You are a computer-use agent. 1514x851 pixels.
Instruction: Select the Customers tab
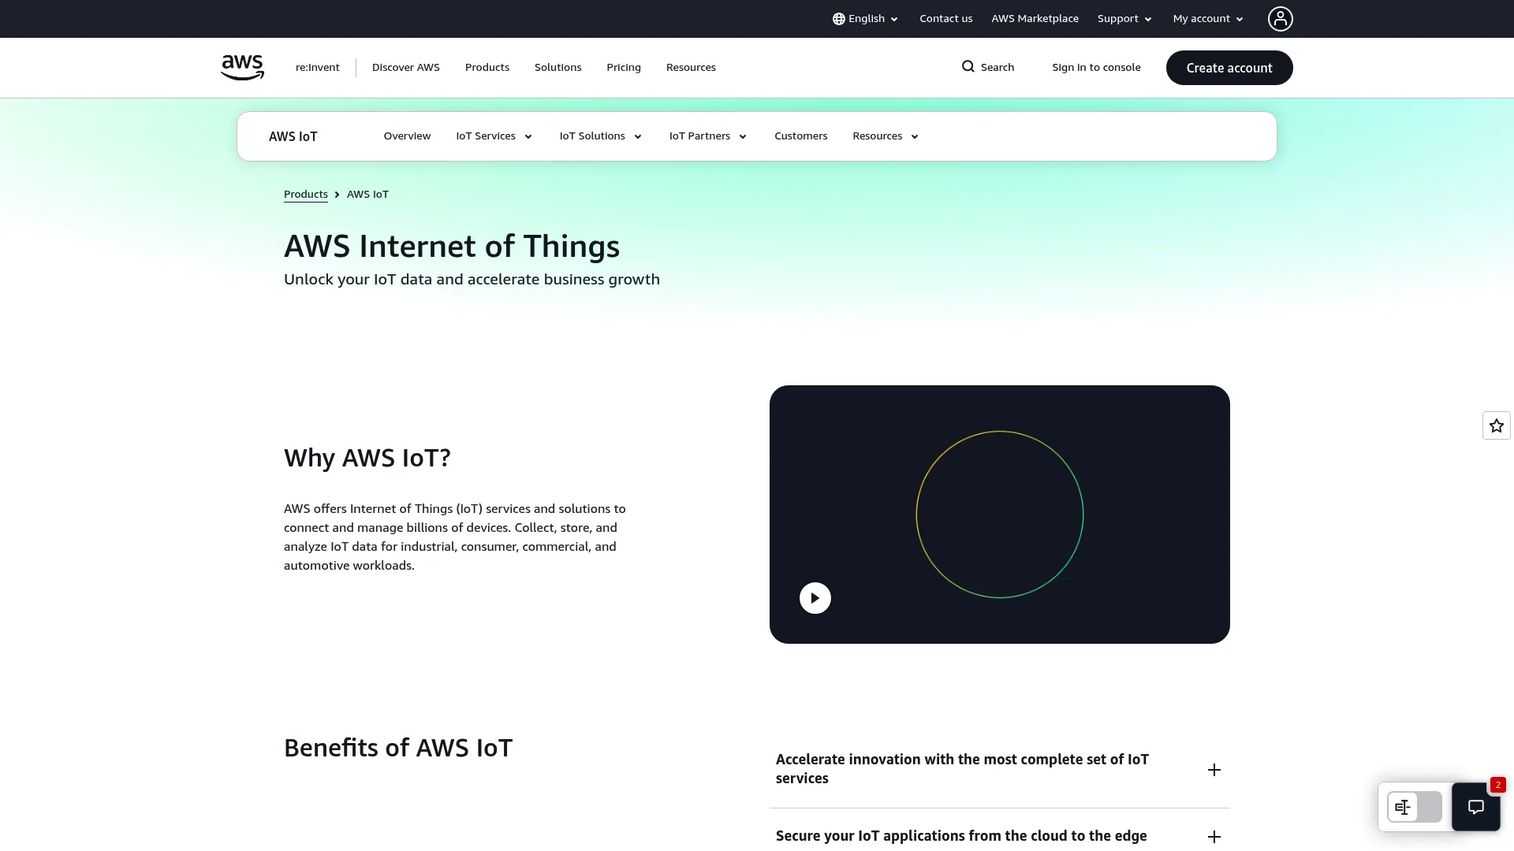click(x=801, y=136)
